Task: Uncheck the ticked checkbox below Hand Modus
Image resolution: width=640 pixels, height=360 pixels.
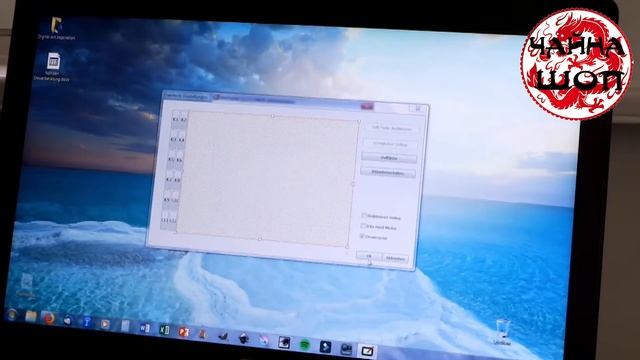Action: pyautogui.click(x=362, y=236)
